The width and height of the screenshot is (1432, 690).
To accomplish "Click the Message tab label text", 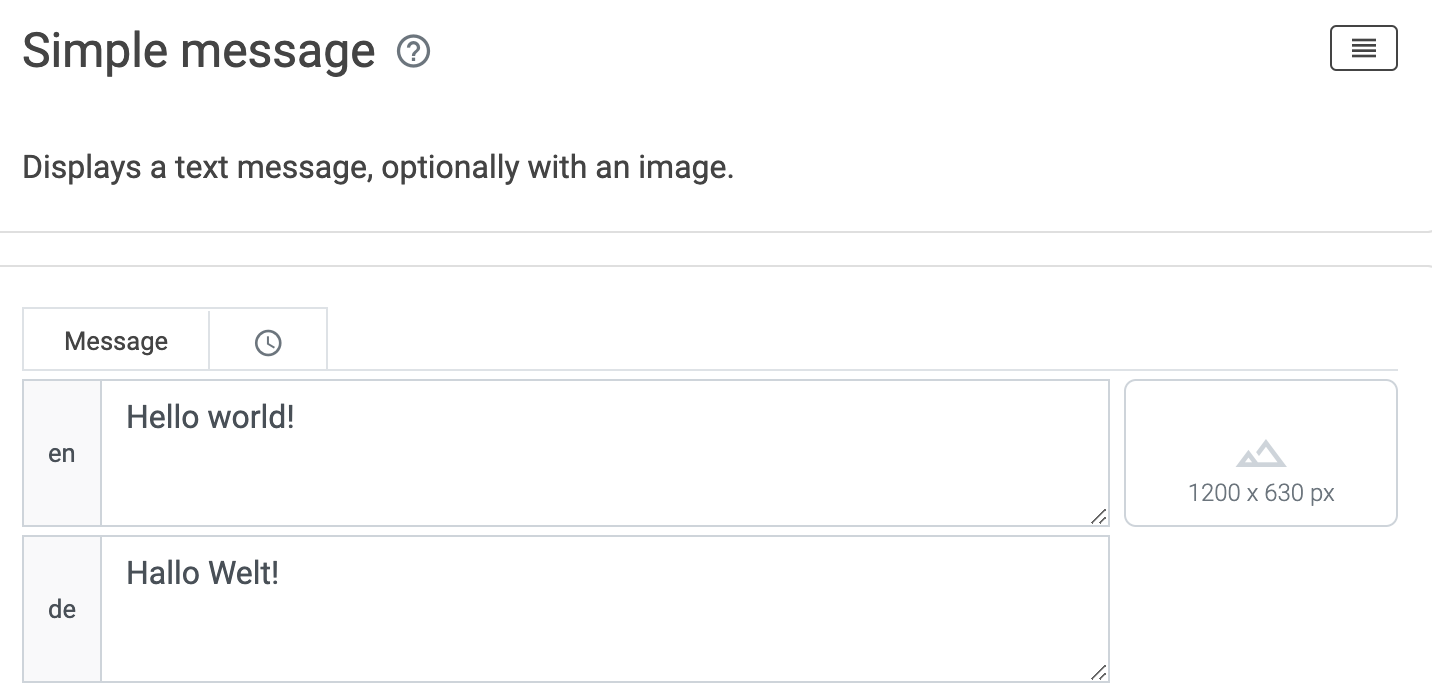I will (x=115, y=340).
